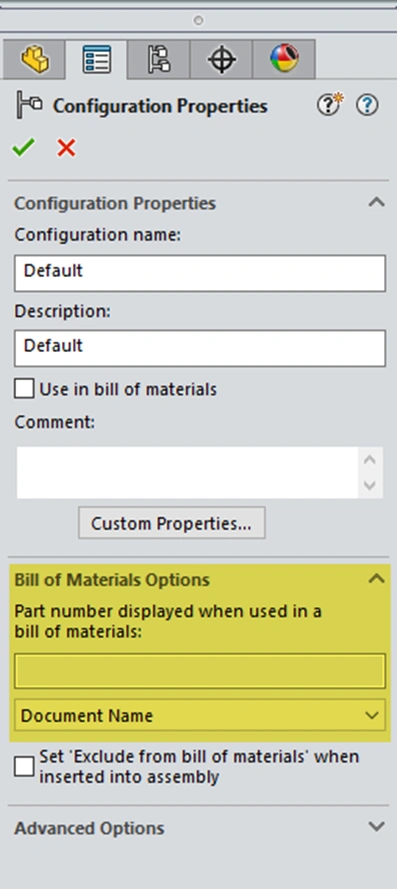Screen dimensions: 397x889
Task: Cancel with the red X icon
Action: pos(66,148)
